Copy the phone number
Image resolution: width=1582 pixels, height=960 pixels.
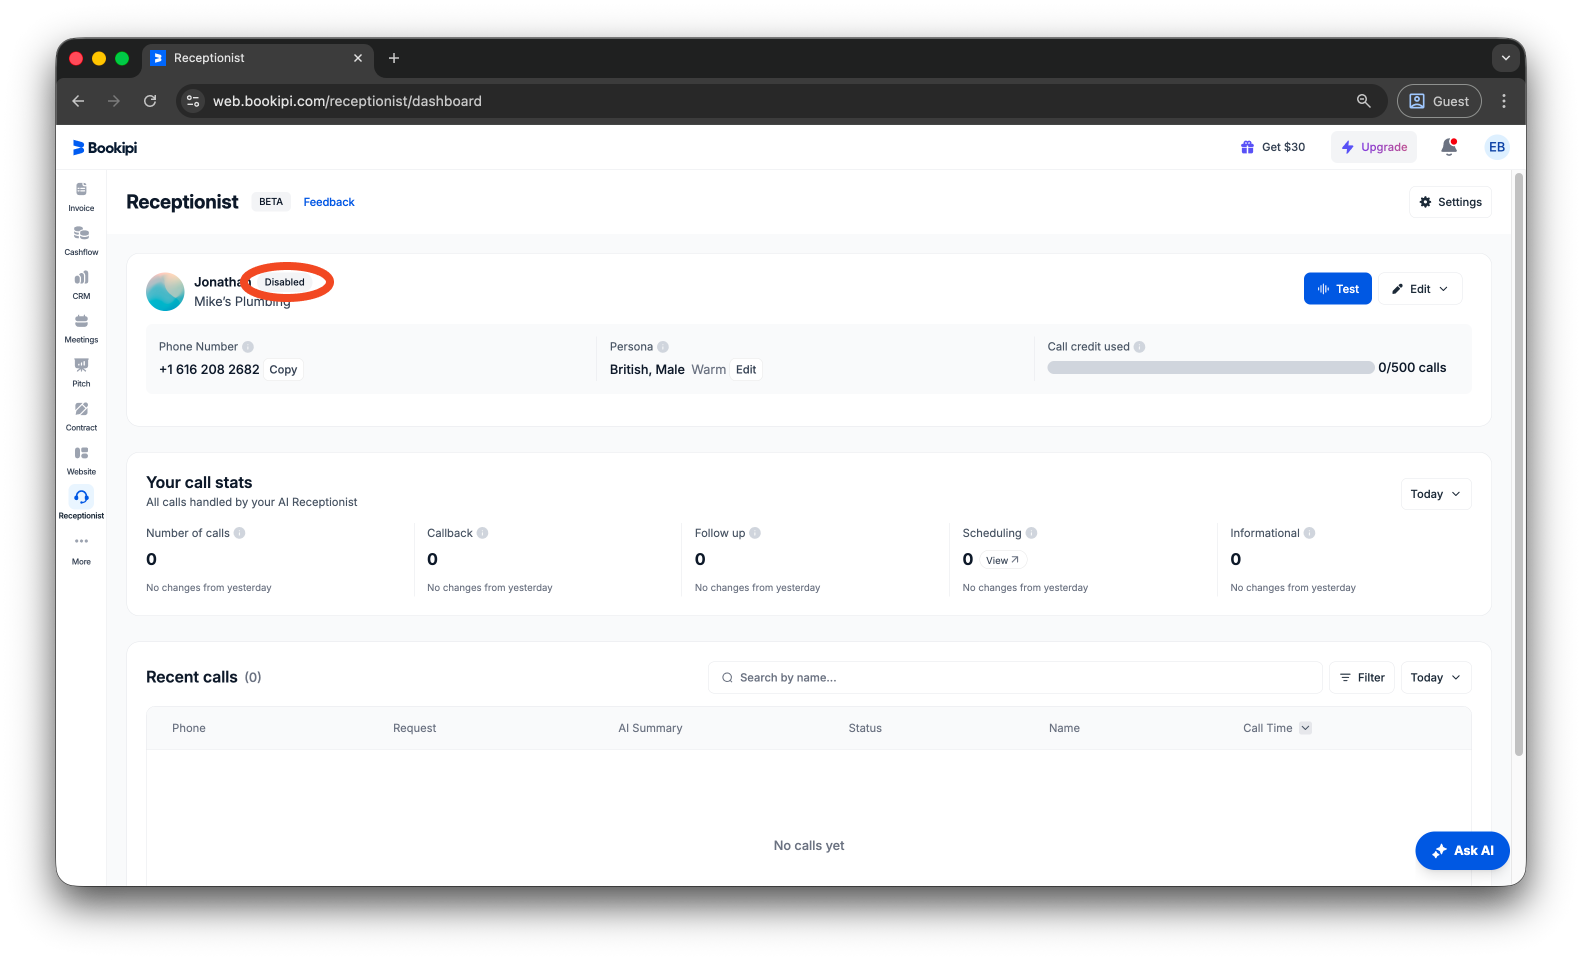click(x=283, y=370)
